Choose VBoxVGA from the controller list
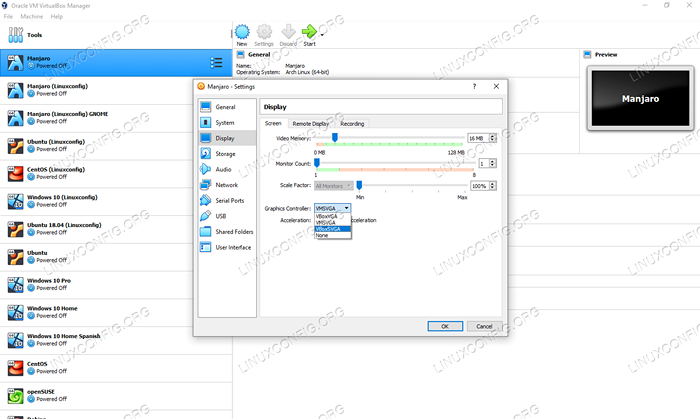The width and height of the screenshot is (700, 419). tap(333, 216)
